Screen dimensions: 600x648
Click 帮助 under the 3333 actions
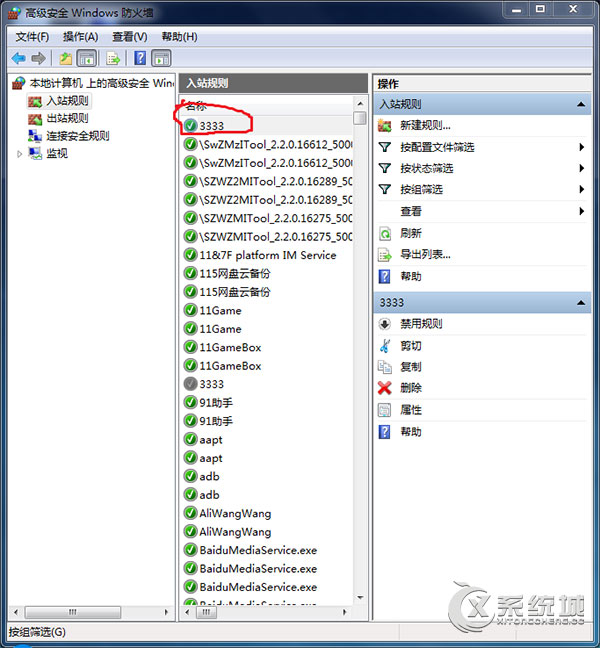[x=411, y=432]
